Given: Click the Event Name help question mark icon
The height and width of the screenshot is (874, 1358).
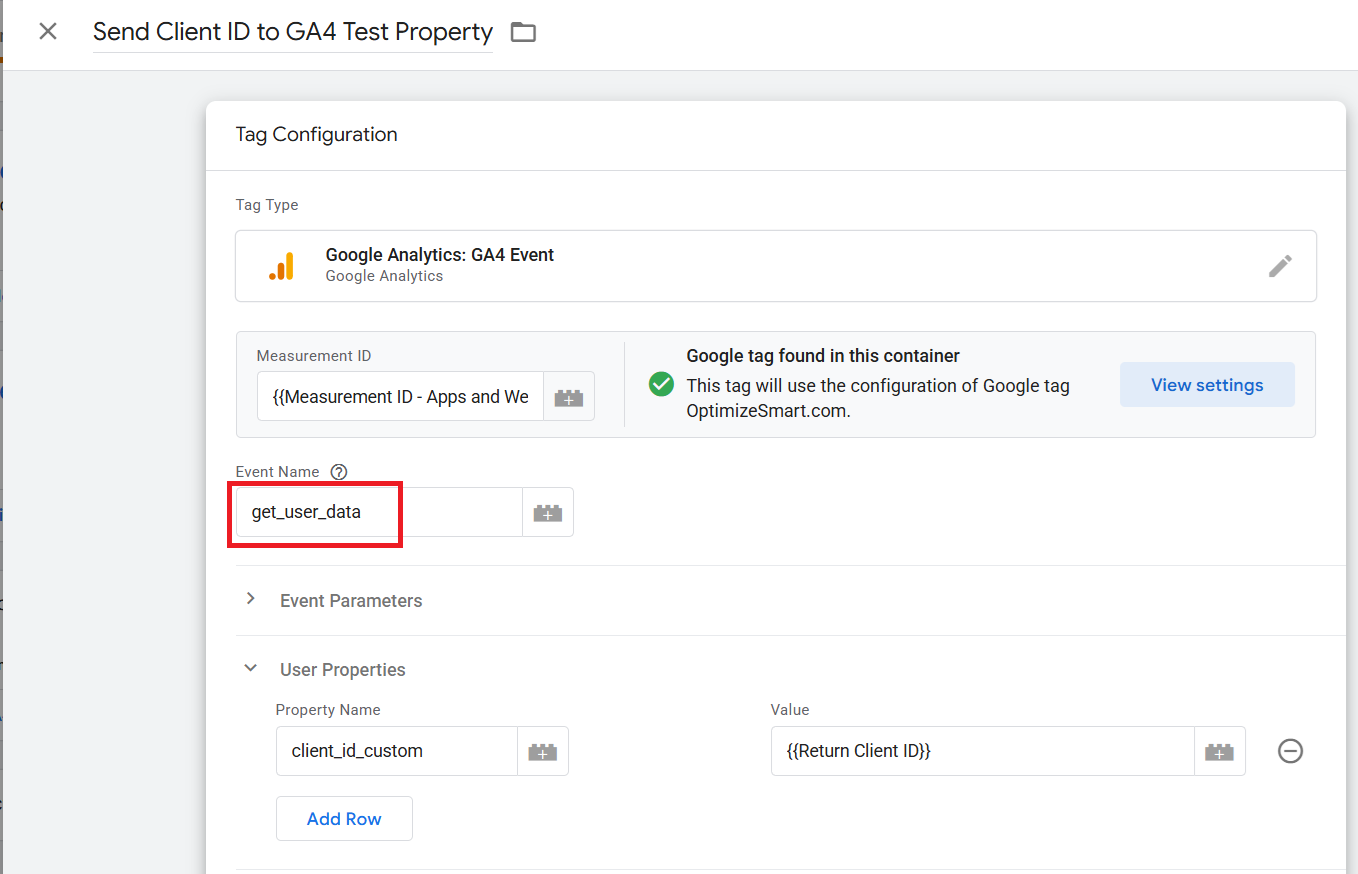Looking at the screenshot, I should point(339,472).
